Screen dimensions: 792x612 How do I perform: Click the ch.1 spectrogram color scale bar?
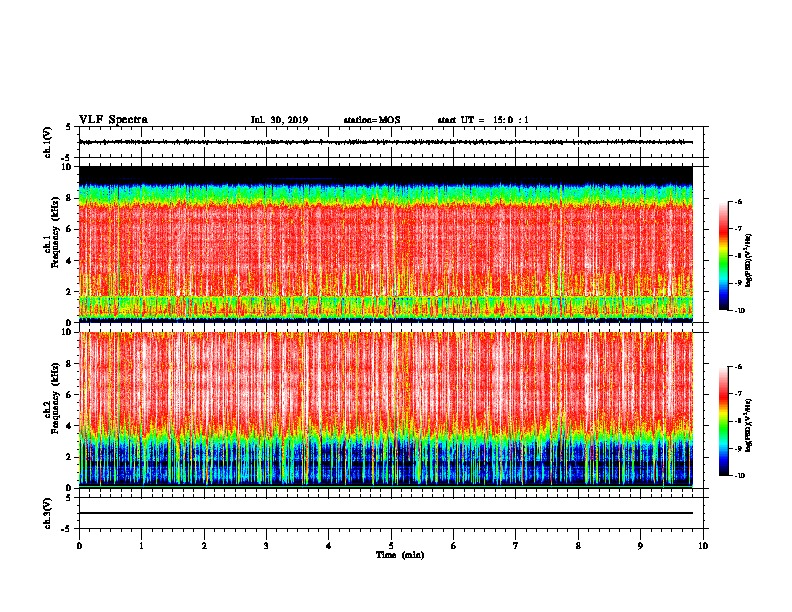pos(723,256)
